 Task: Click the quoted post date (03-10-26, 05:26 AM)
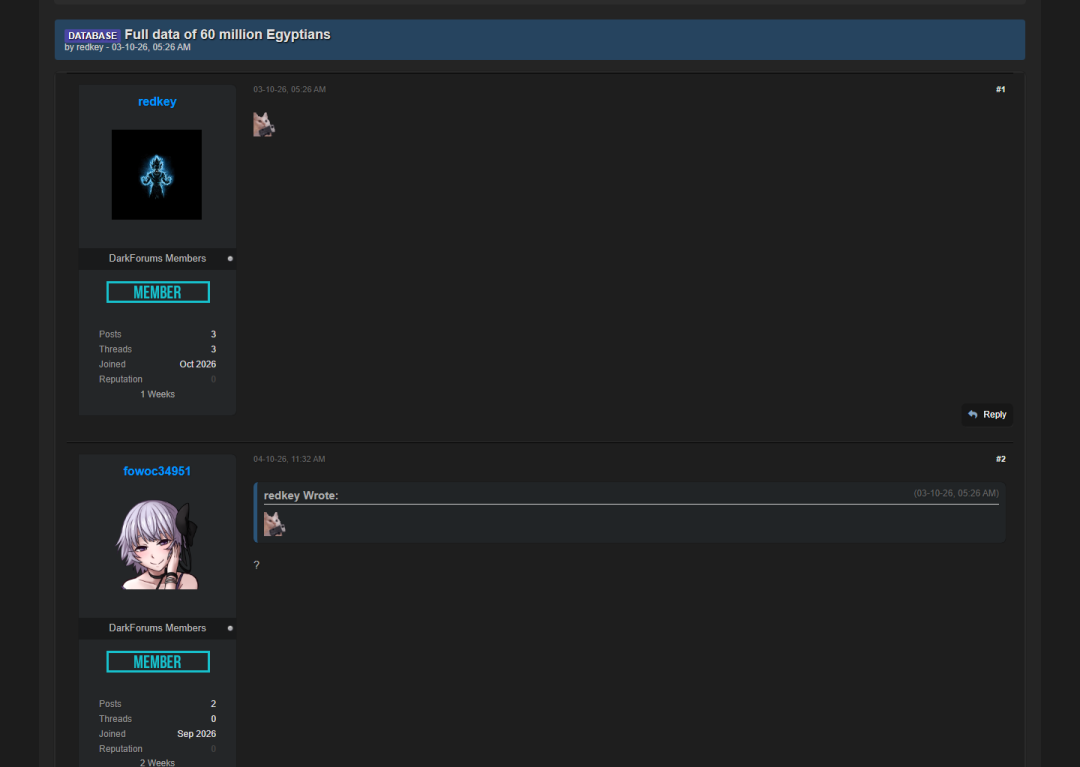tap(956, 494)
